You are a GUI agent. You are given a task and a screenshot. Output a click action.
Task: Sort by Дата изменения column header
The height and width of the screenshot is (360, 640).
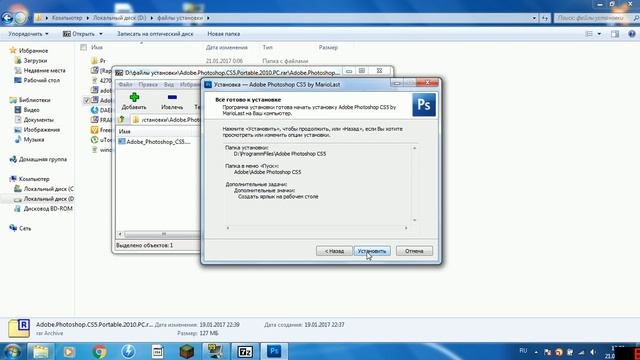tap(227, 47)
